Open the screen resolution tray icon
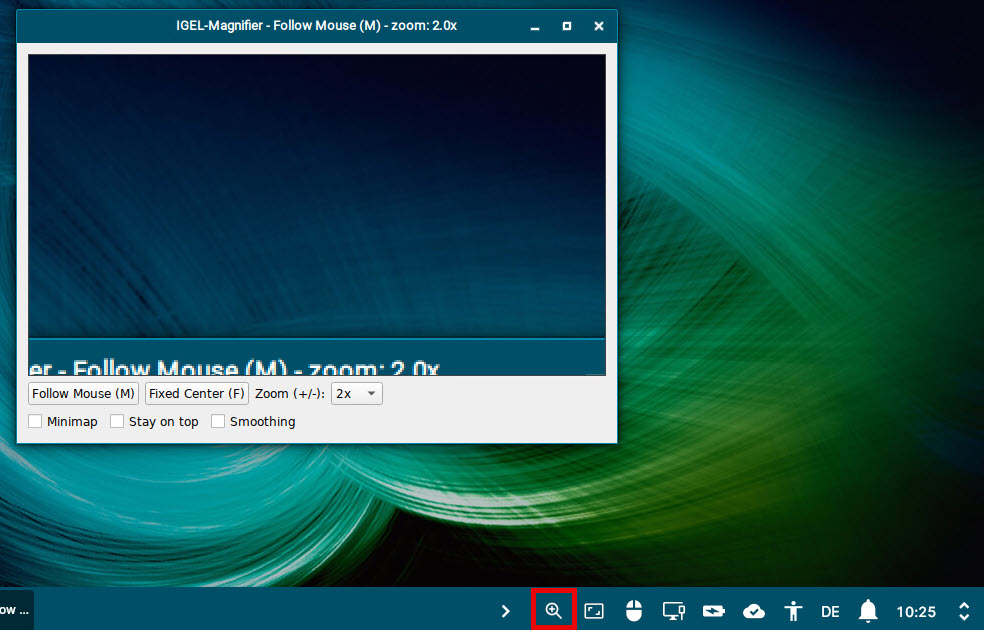The image size is (984, 630). pos(594,611)
